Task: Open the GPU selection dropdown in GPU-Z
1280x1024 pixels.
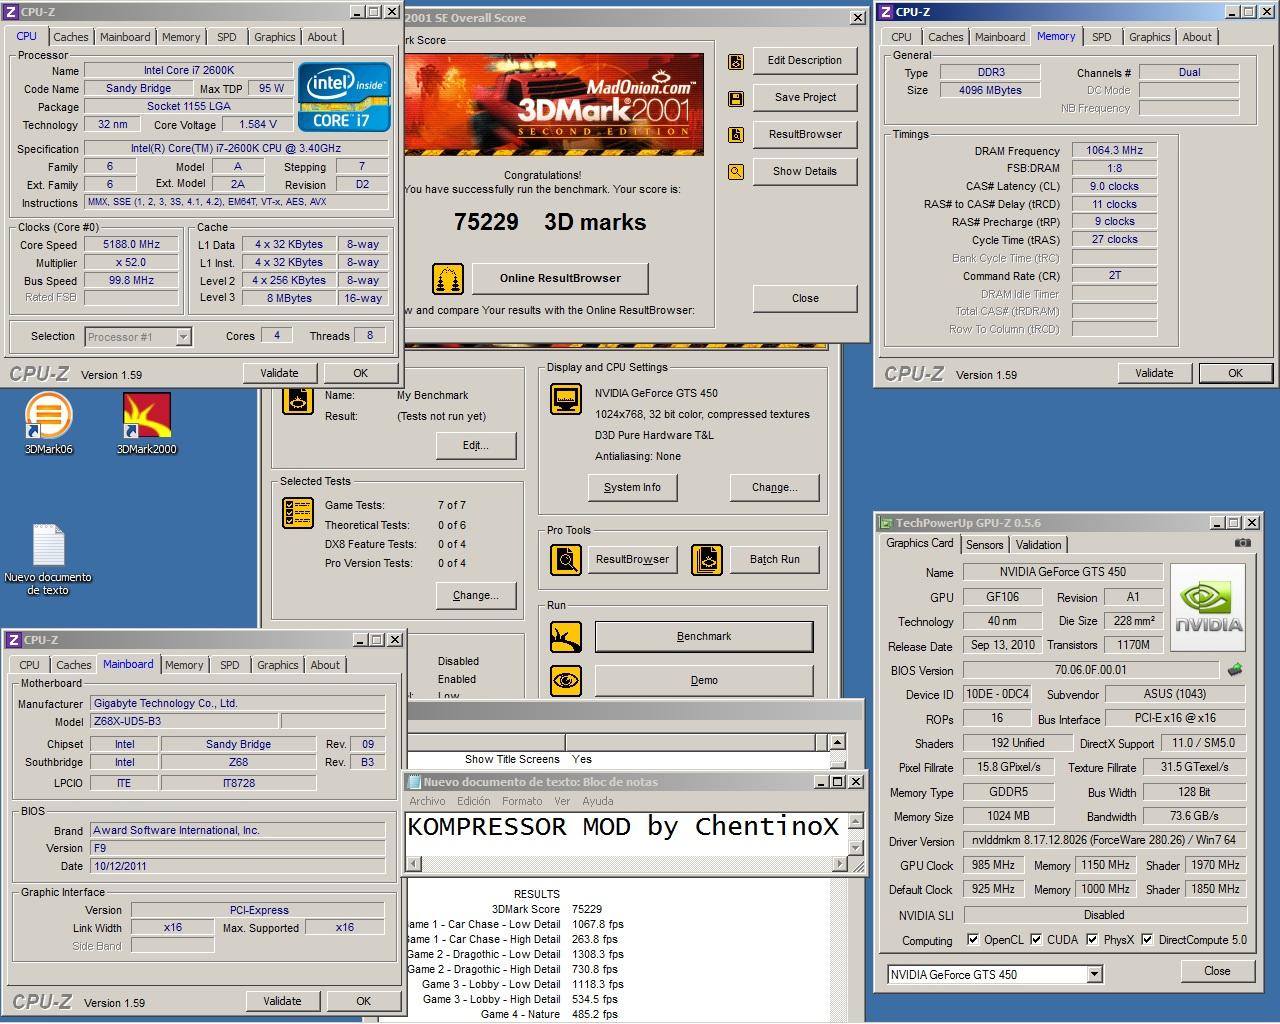Action: 1094,974
